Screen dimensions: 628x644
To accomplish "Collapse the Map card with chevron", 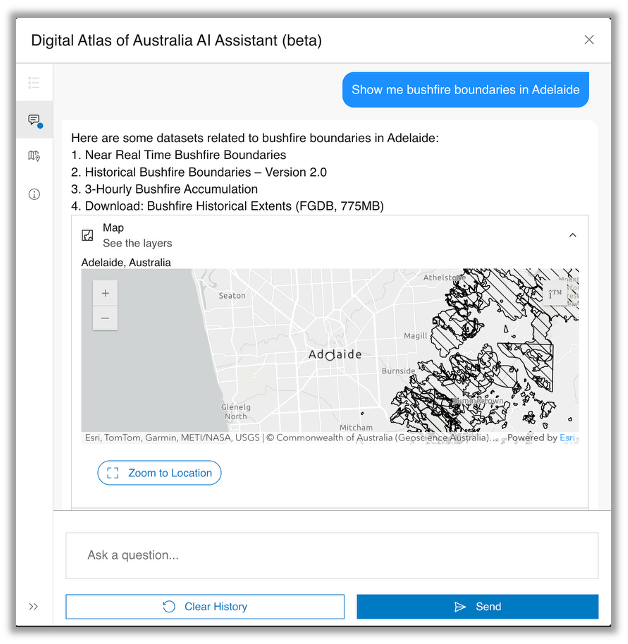I will click(572, 235).
